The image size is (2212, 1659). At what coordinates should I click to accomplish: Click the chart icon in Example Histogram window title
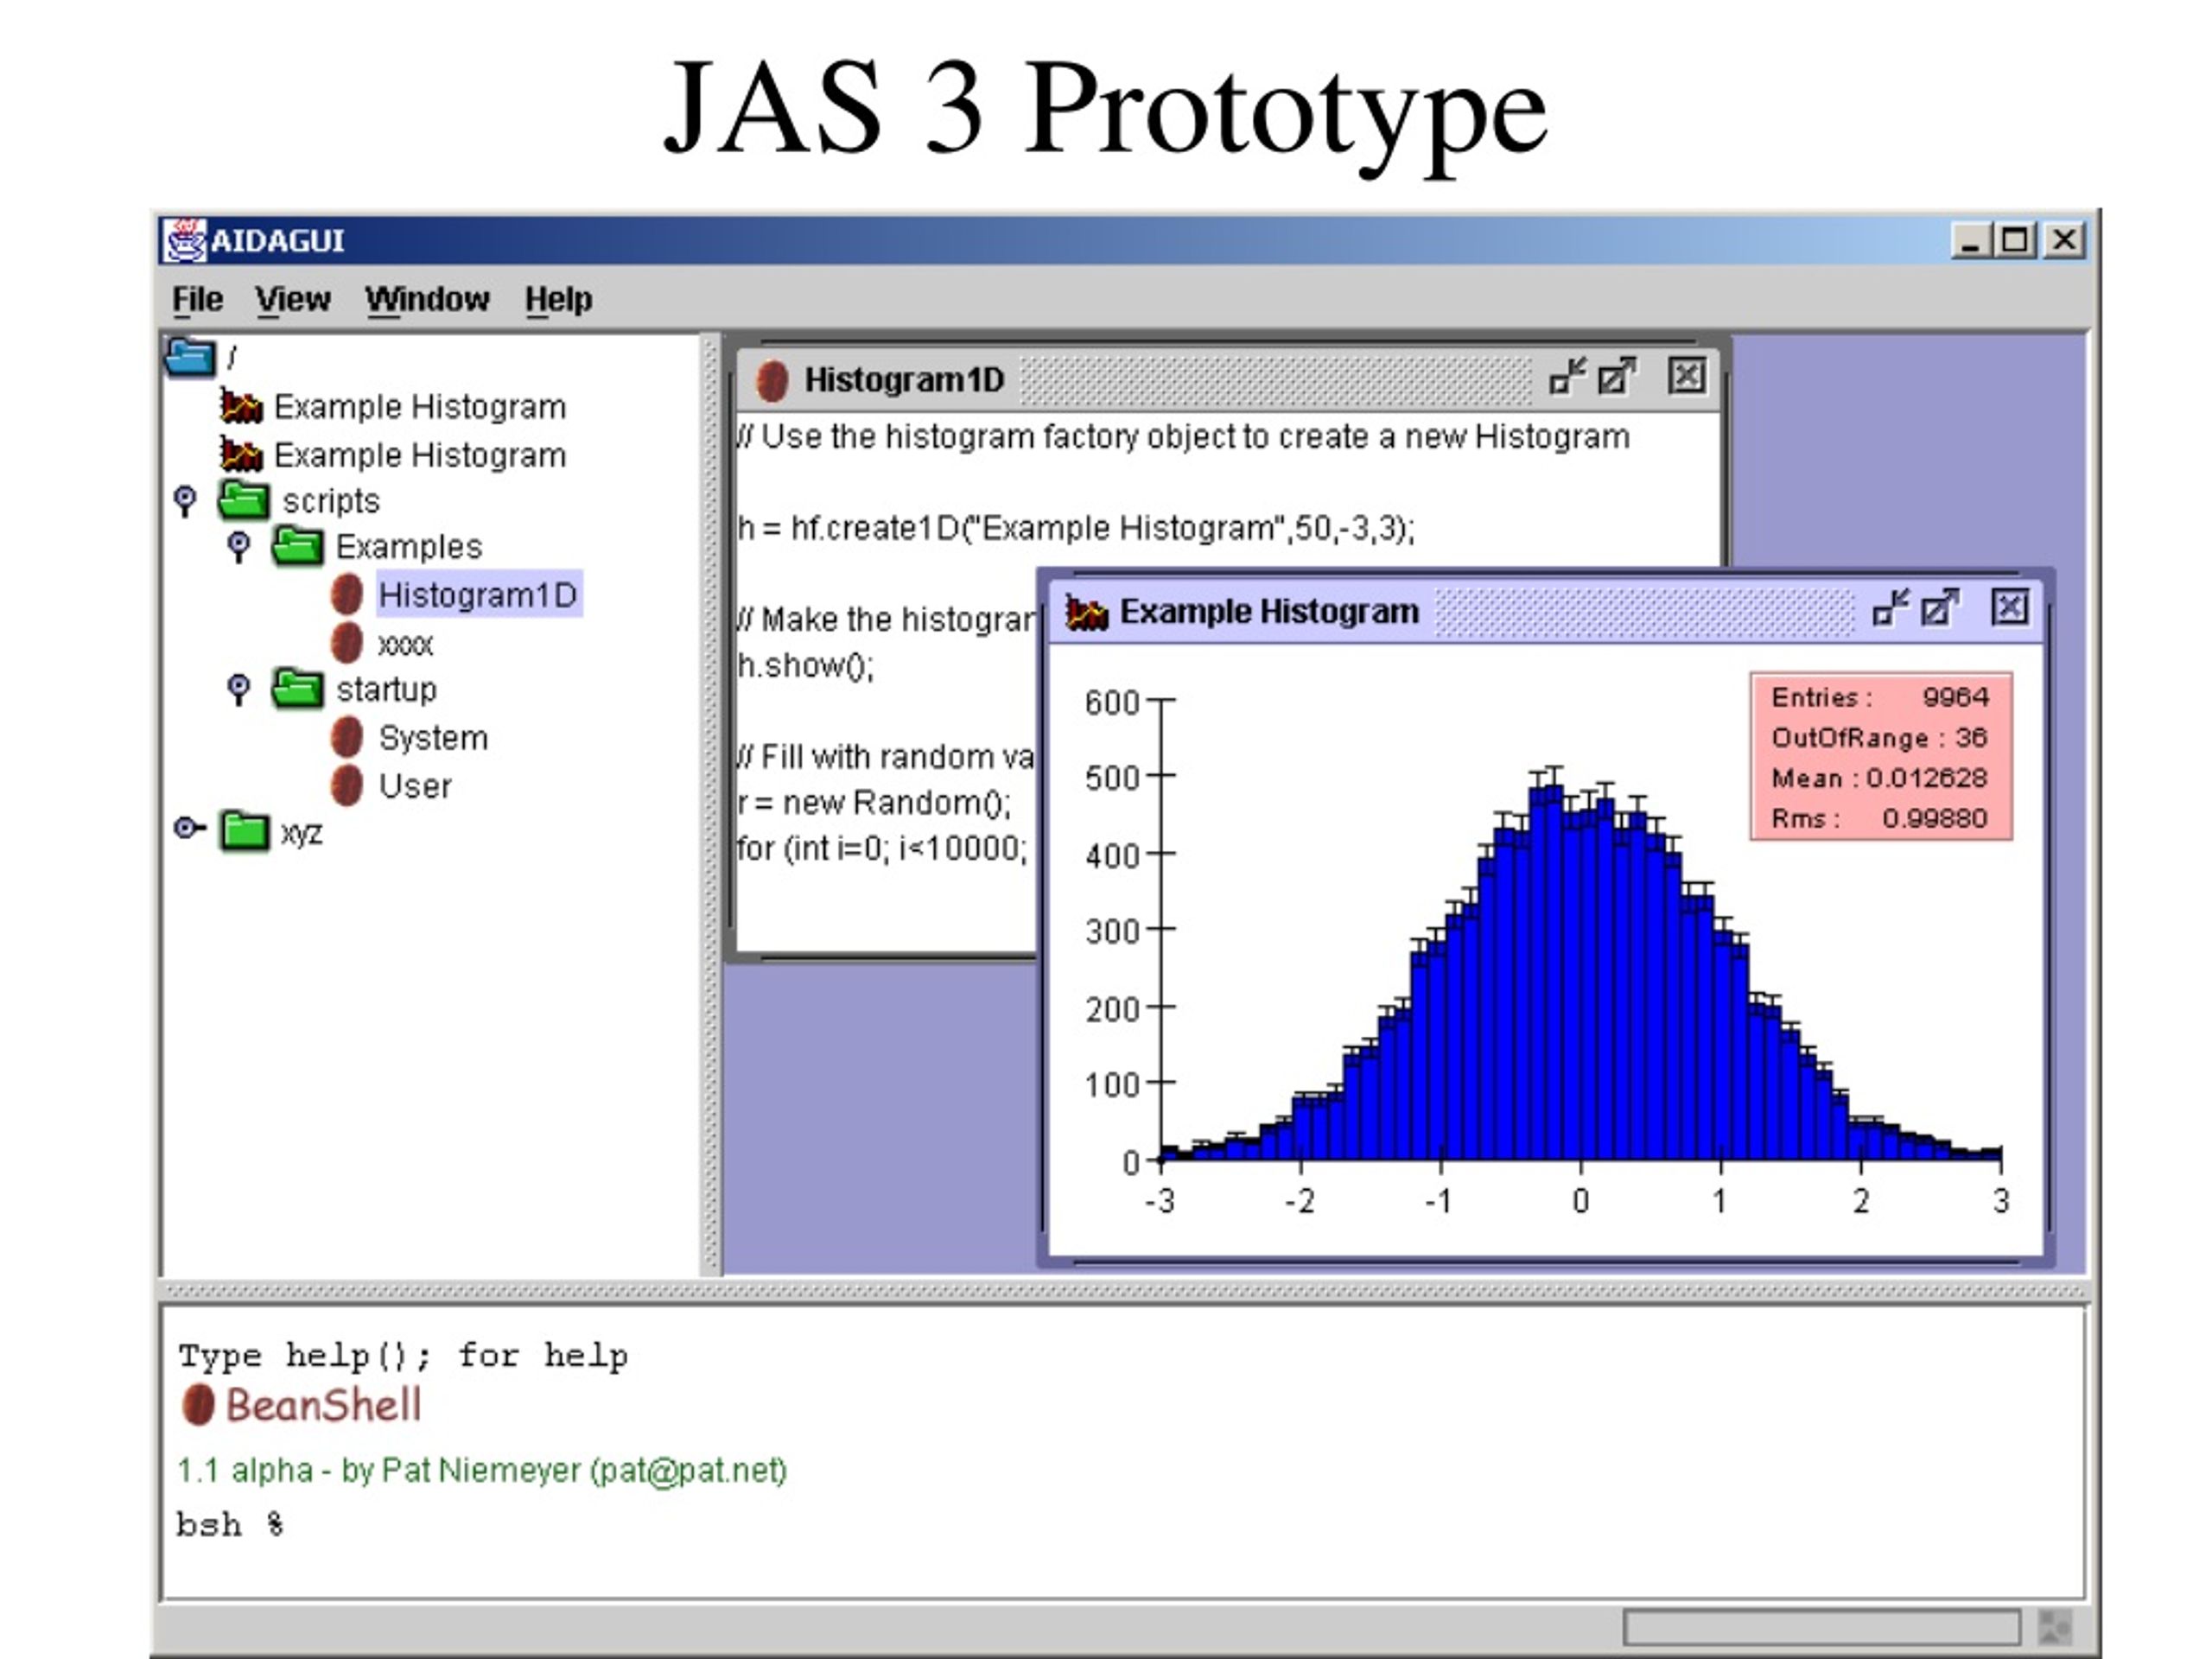point(1087,612)
